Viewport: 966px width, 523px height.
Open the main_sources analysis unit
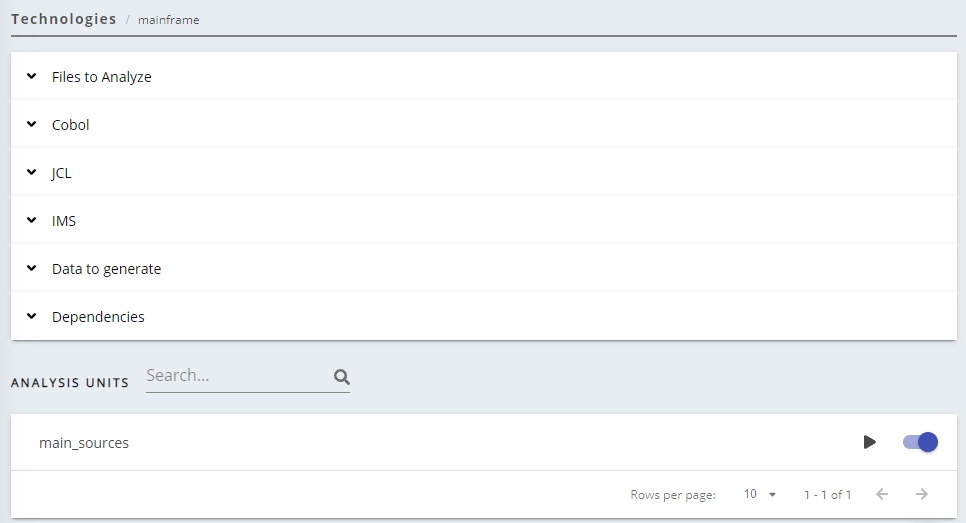(x=84, y=443)
